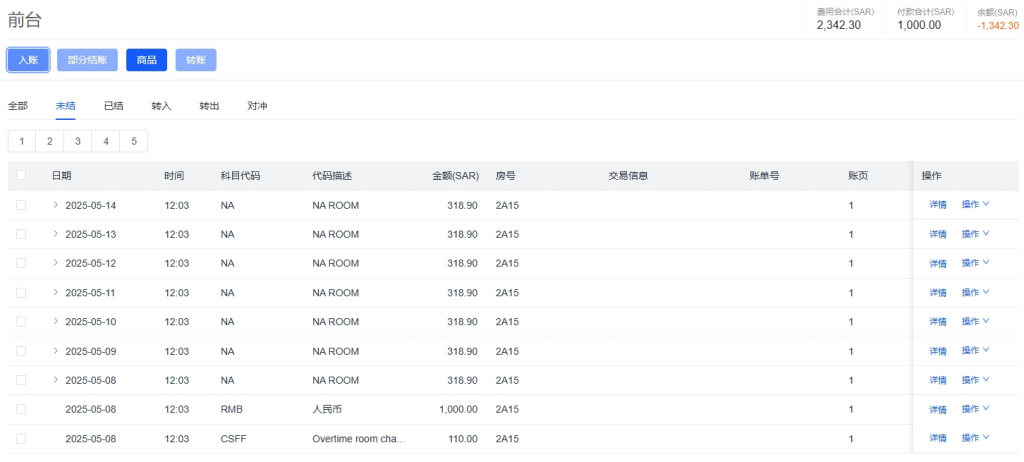Viewport: 1024px width, 462px height.
Task: Click the blue 商品 button
Action: point(146,60)
